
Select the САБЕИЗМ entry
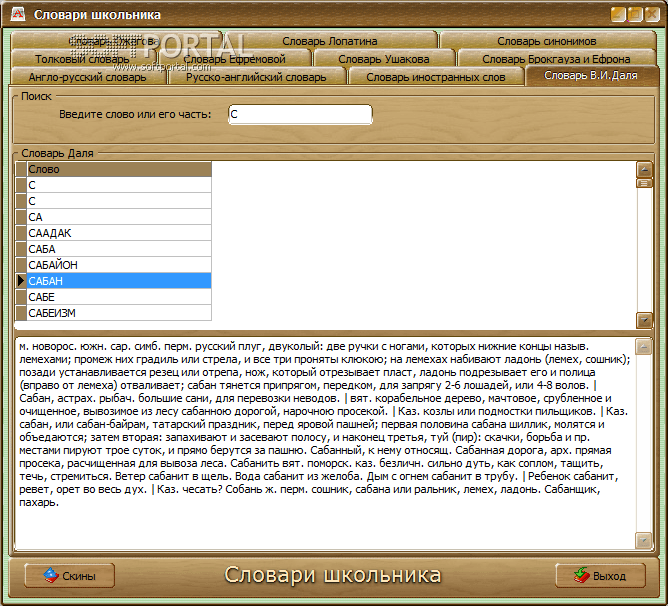click(x=119, y=313)
